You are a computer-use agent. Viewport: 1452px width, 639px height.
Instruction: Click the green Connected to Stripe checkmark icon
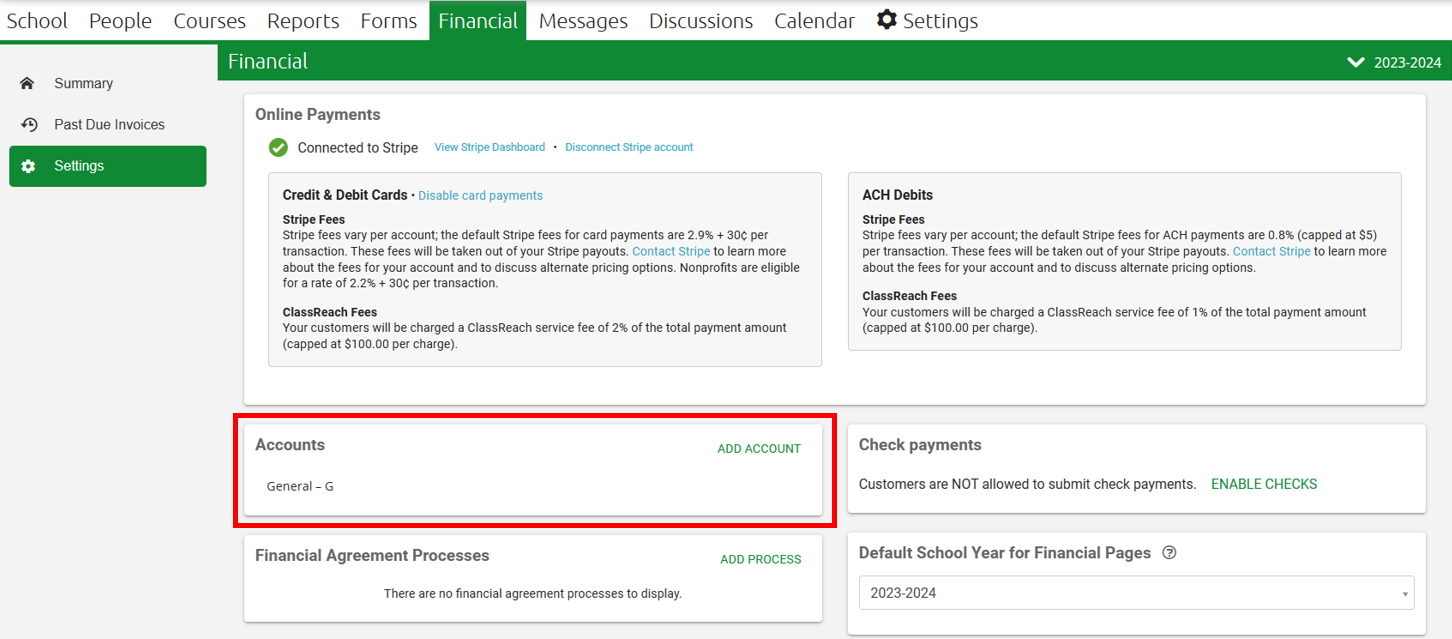coord(278,148)
